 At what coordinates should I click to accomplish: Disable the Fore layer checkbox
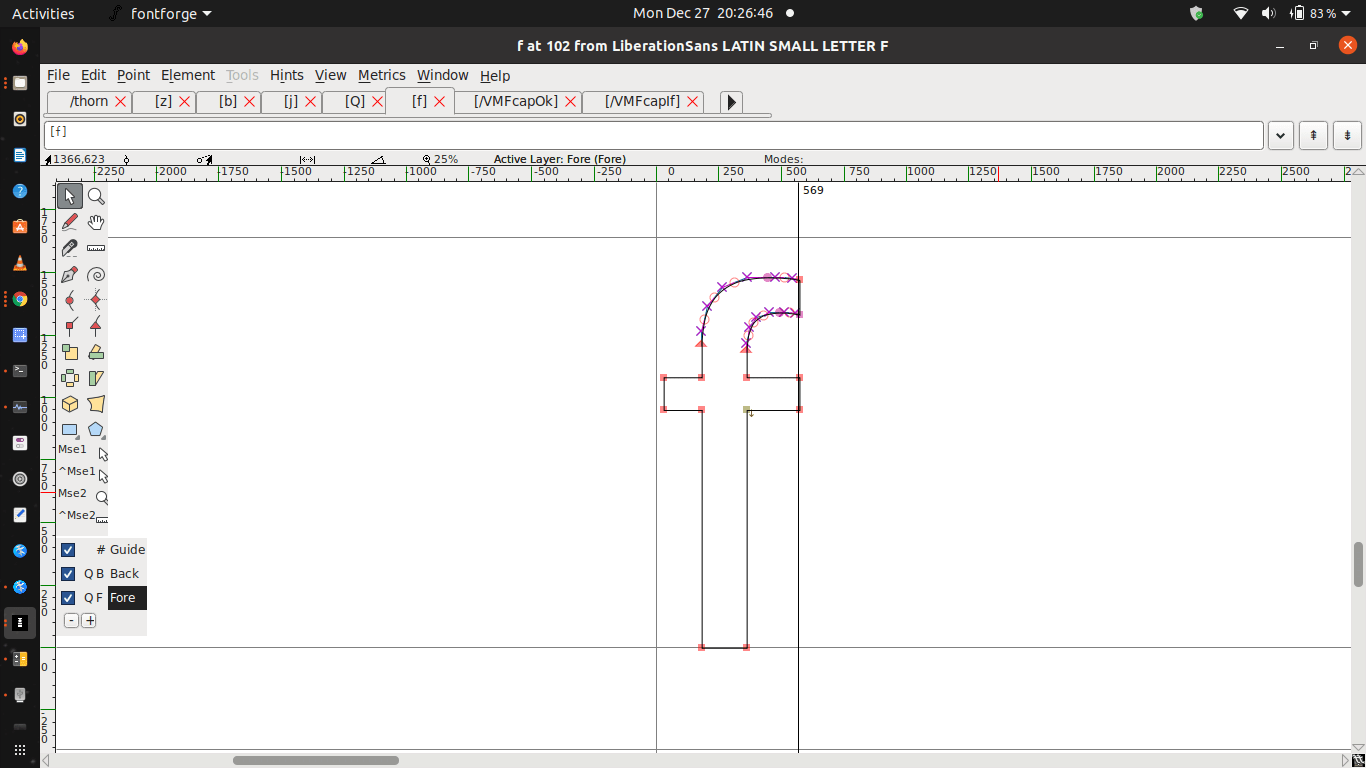point(67,597)
